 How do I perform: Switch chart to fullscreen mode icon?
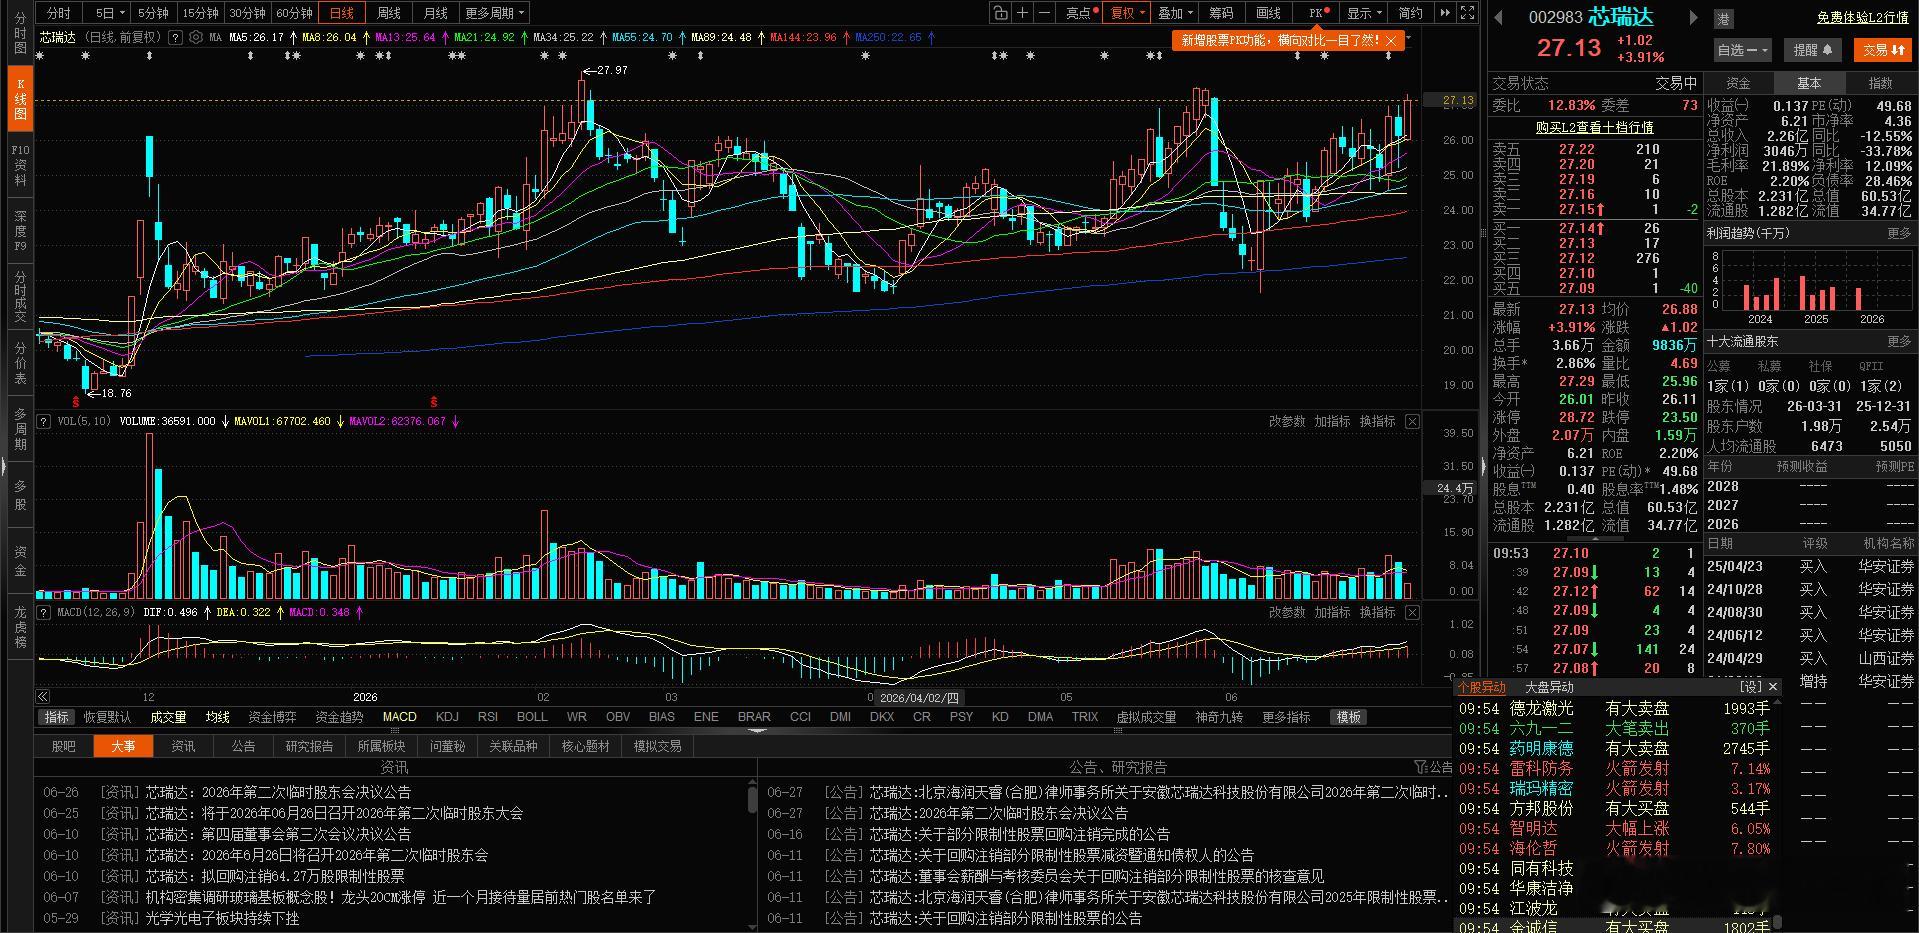tap(1467, 13)
